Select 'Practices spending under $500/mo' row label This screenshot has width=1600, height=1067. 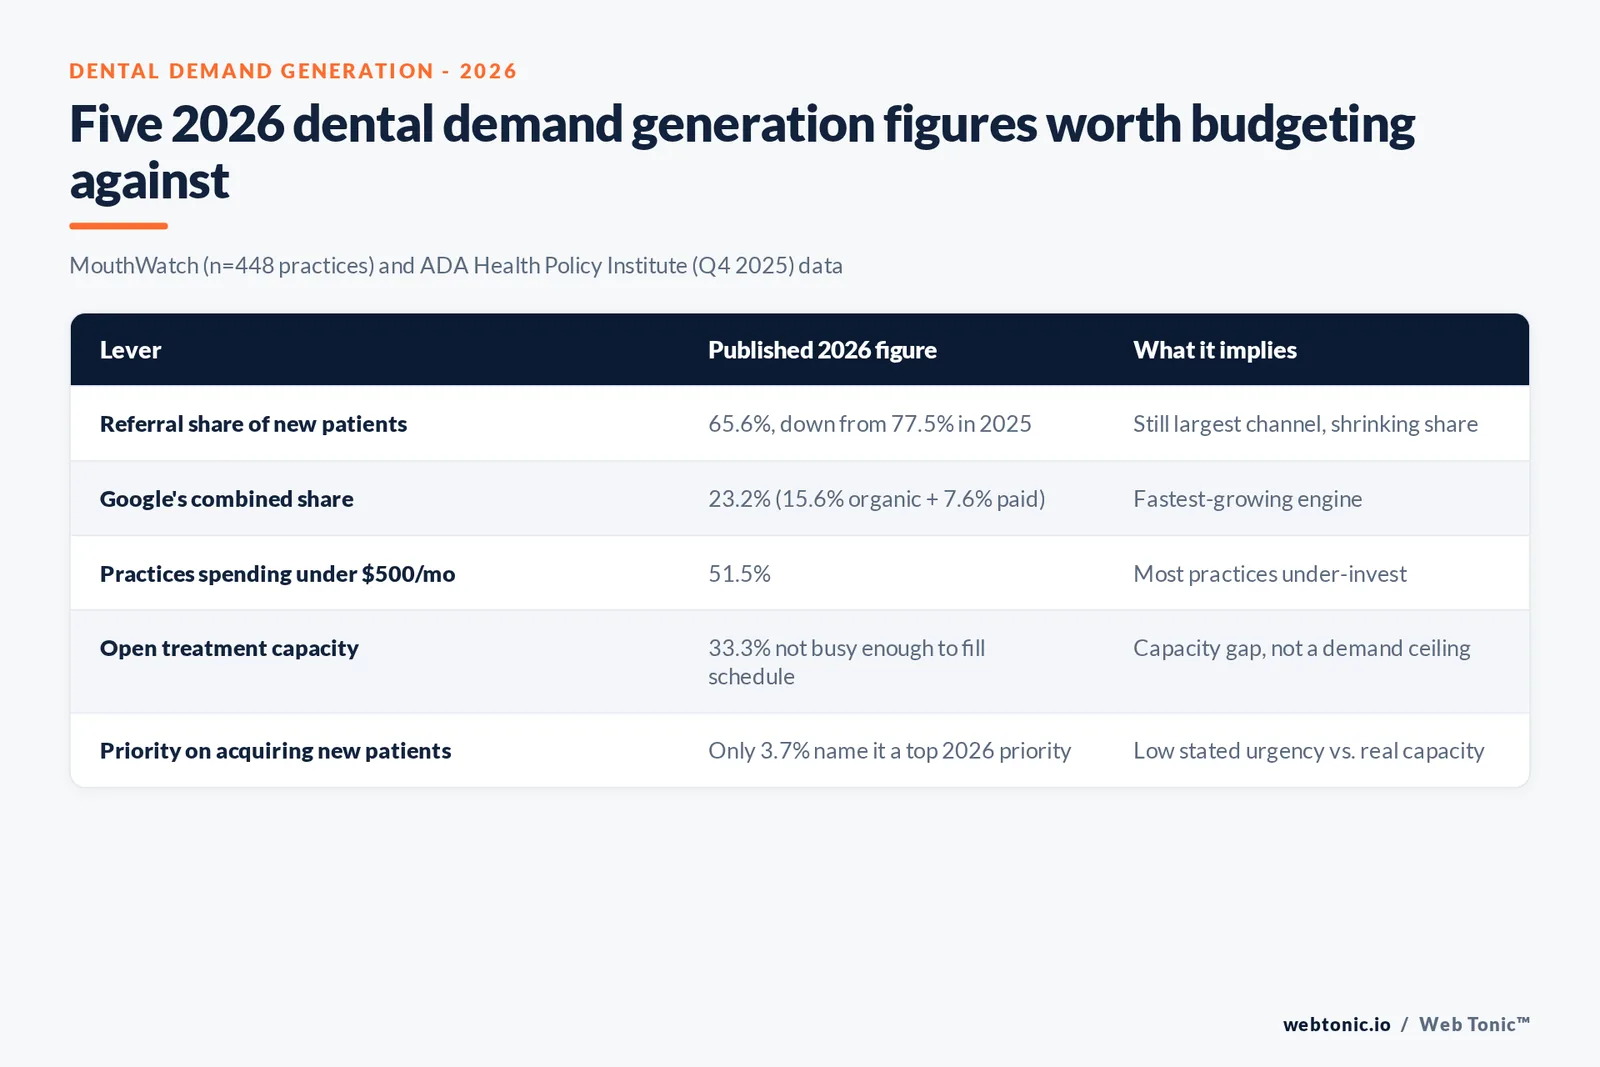point(277,574)
